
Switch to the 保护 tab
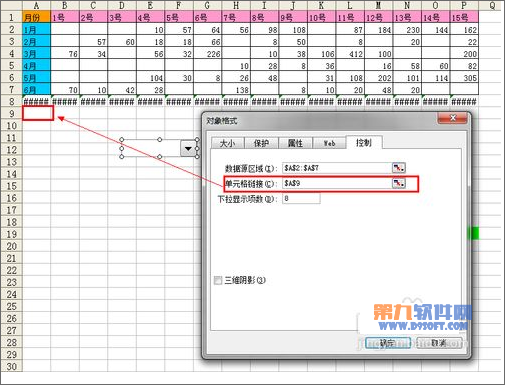tap(261, 143)
